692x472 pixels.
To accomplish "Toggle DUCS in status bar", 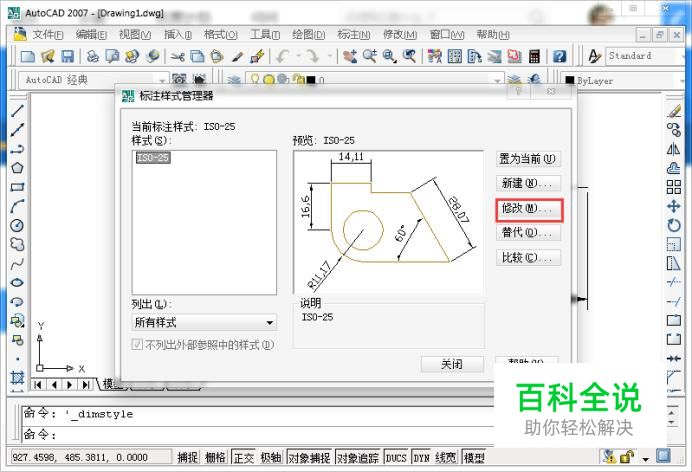I will 396,457.
